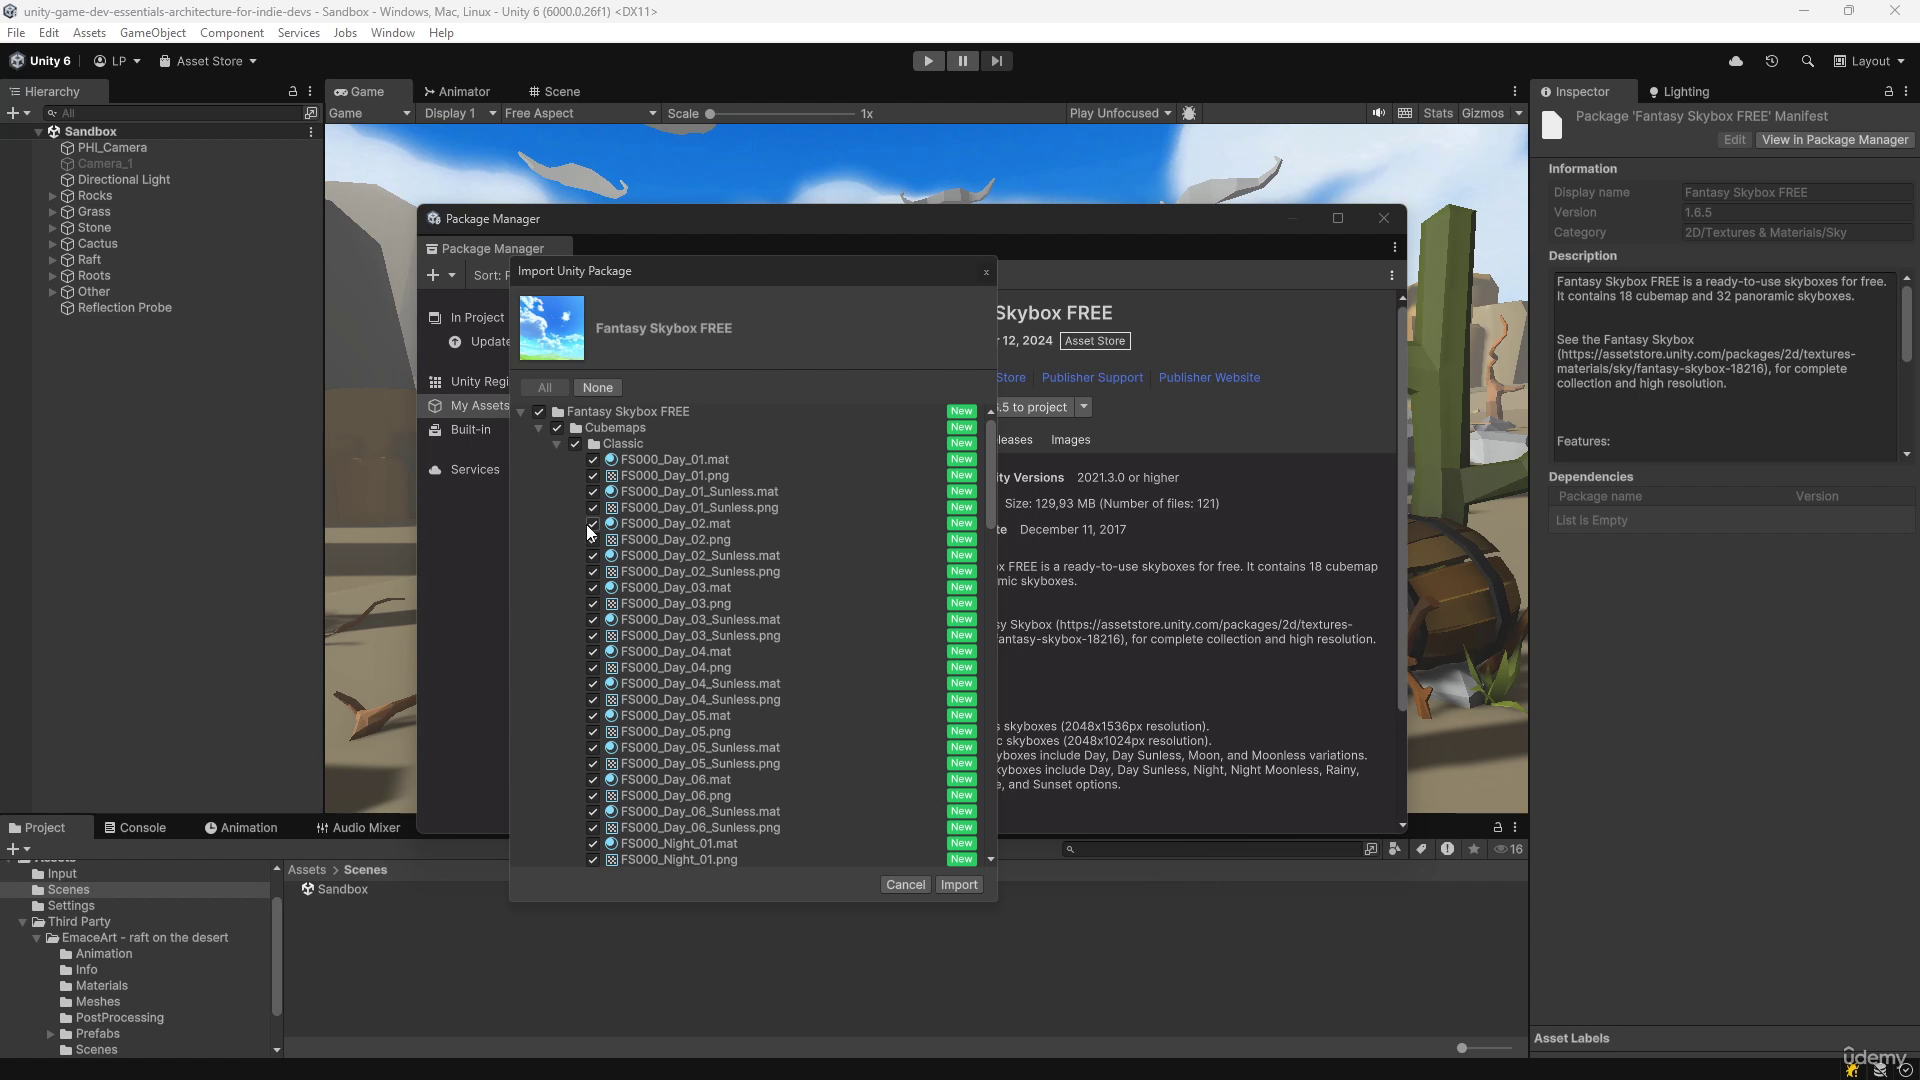Image resolution: width=1920 pixels, height=1080 pixels.
Task: Click the Import button
Action: (959, 885)
